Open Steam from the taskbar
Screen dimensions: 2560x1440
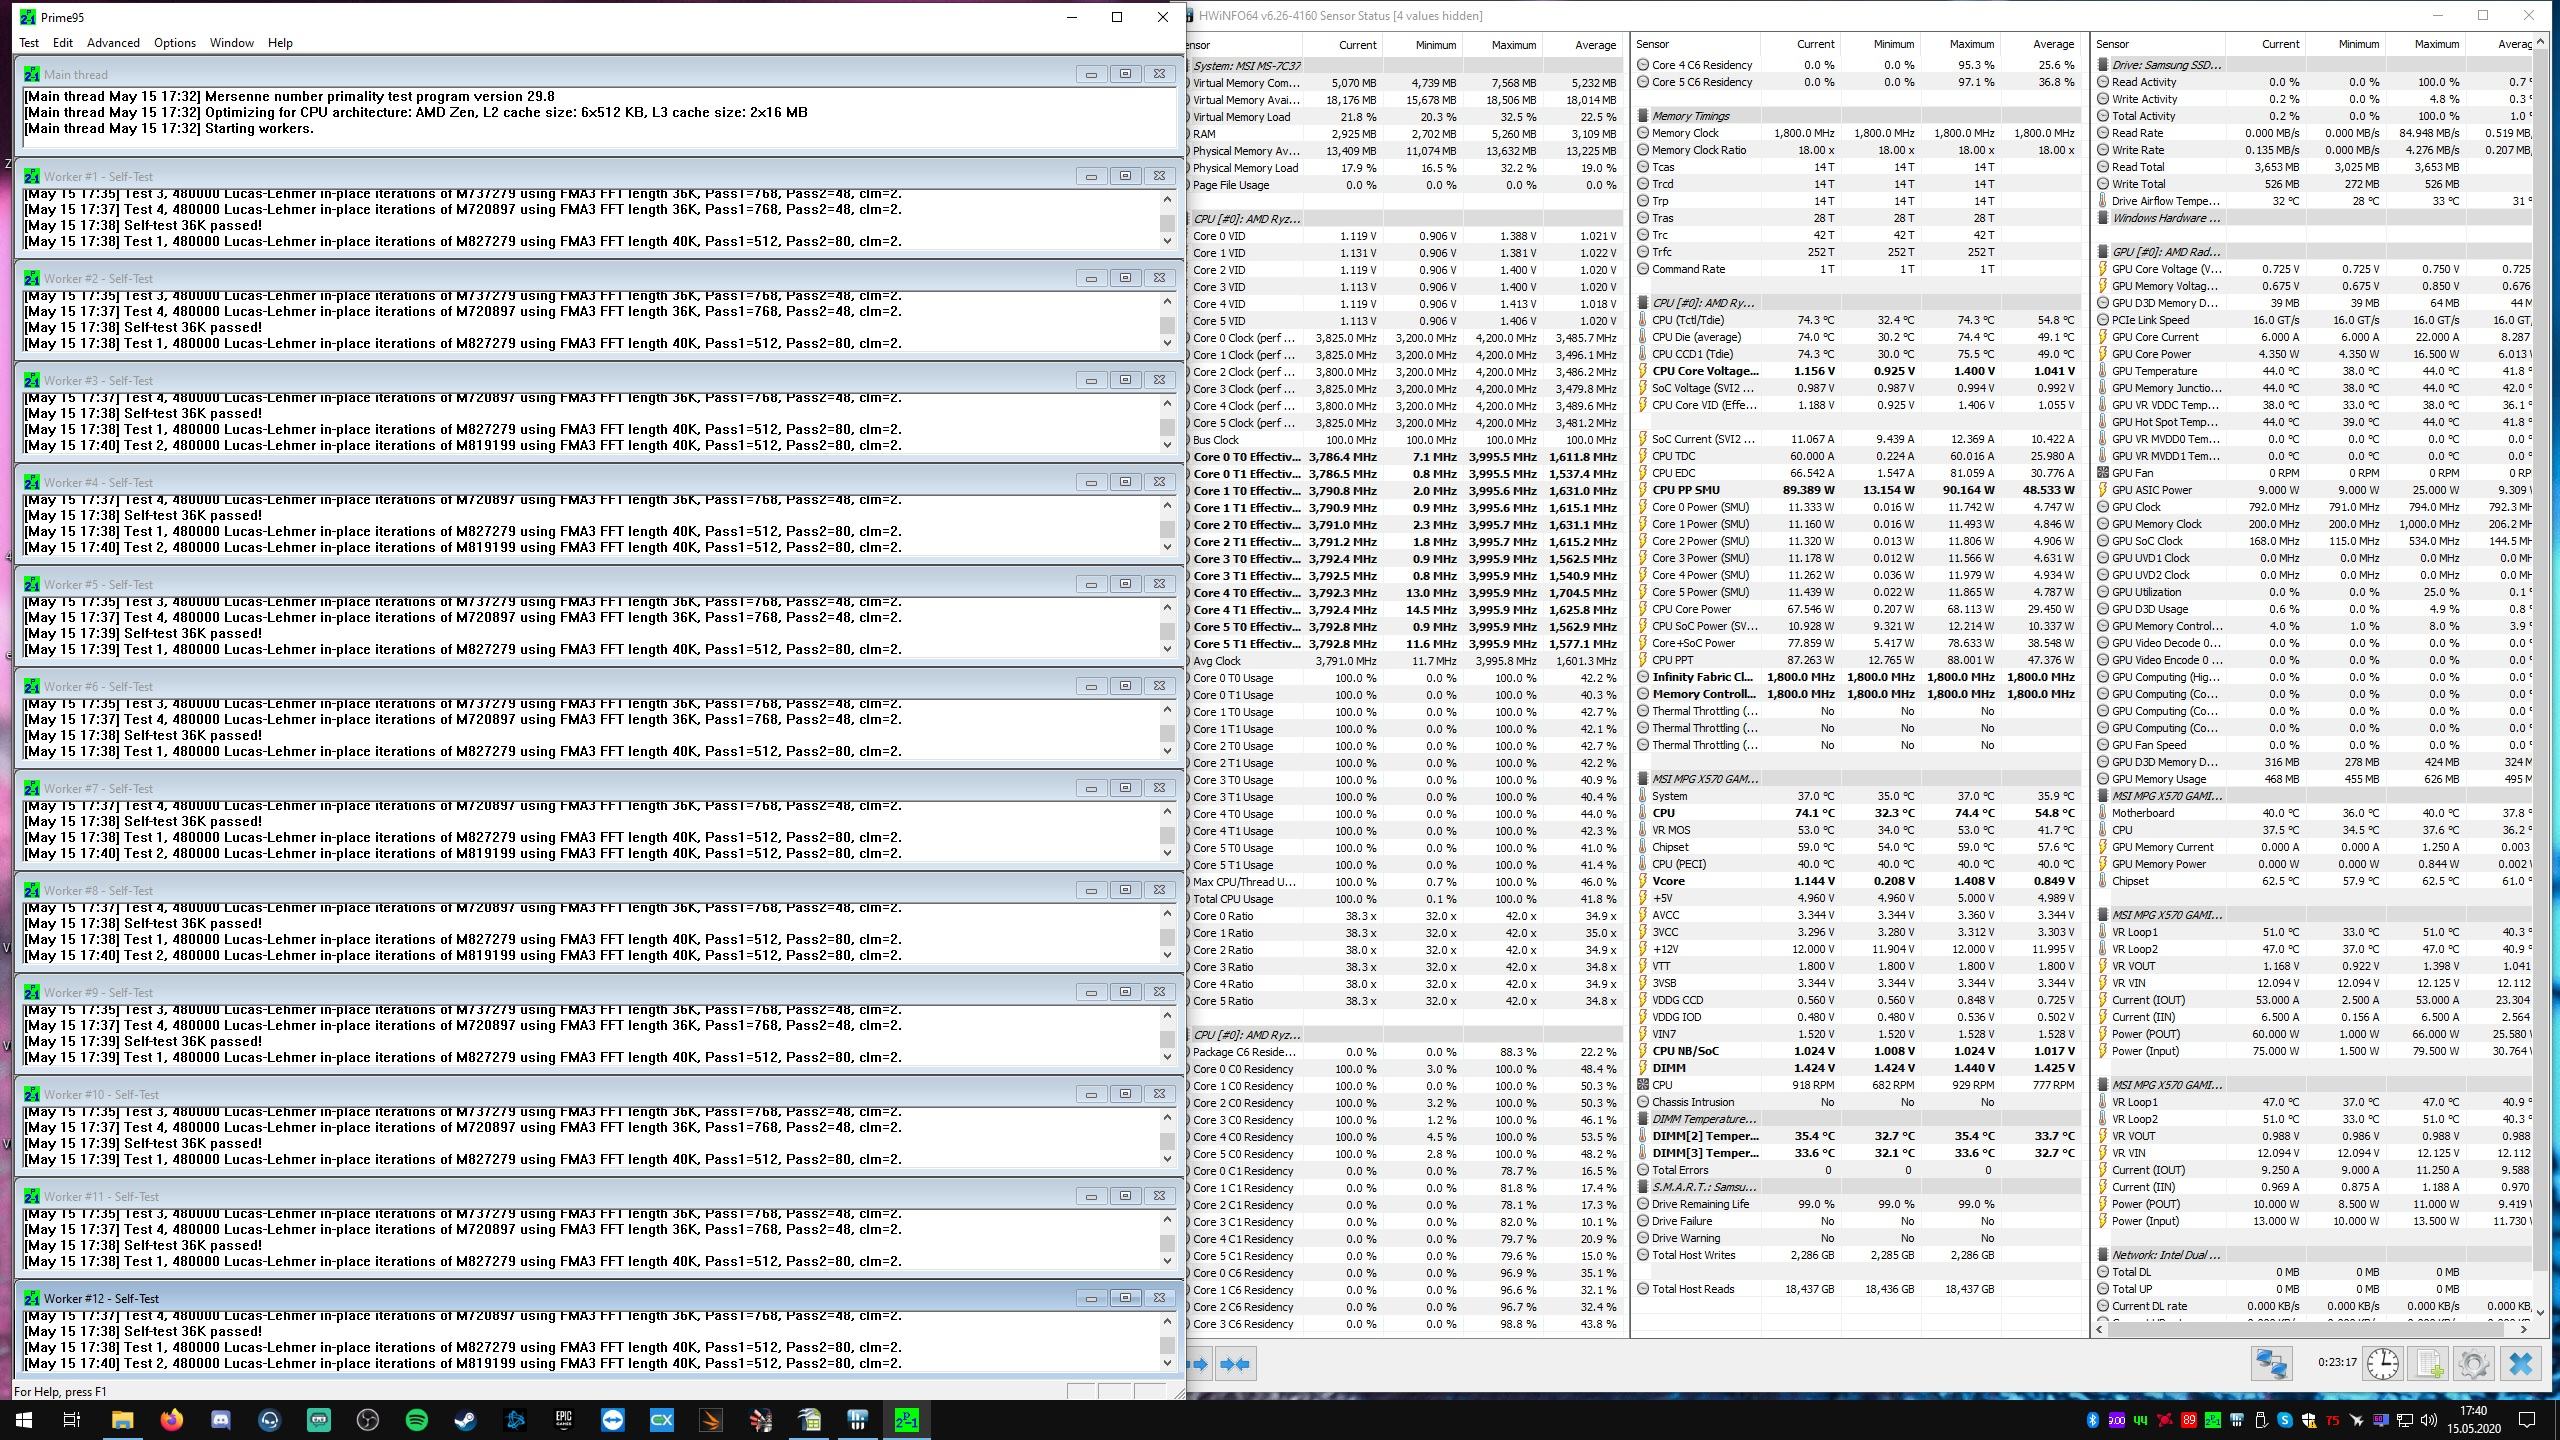click(466, 1420)
